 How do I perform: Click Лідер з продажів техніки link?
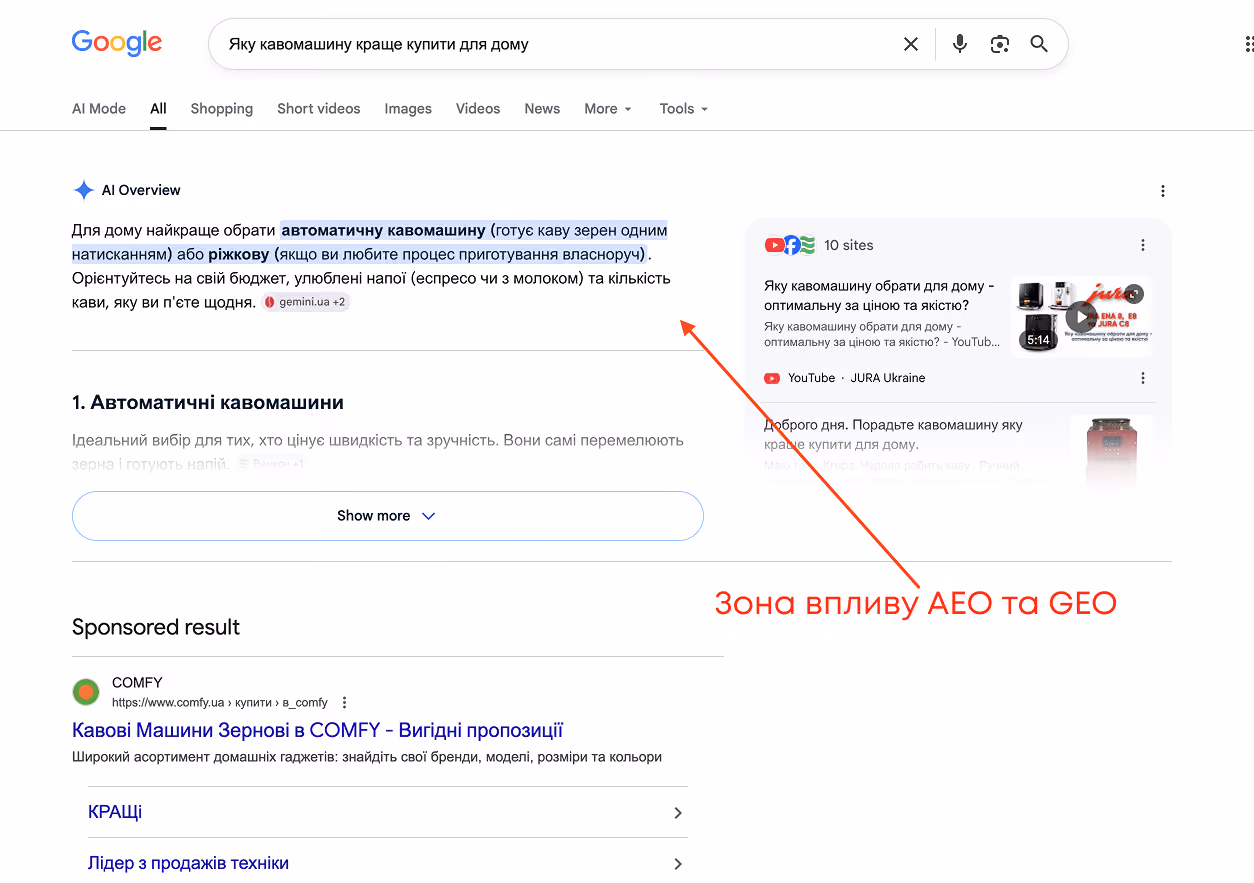188,863
